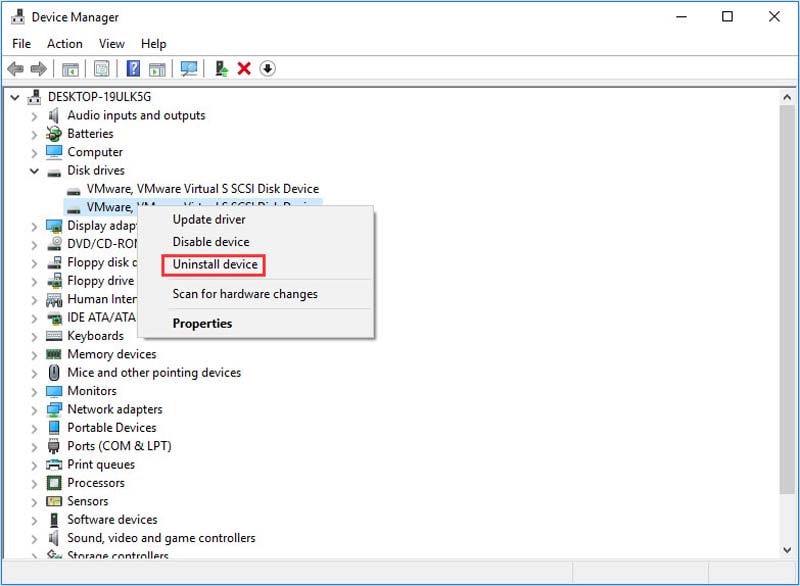Click Device Manager title bar icon
The image size is (800, 586).
pyautogui.click(x=18, y=17)
